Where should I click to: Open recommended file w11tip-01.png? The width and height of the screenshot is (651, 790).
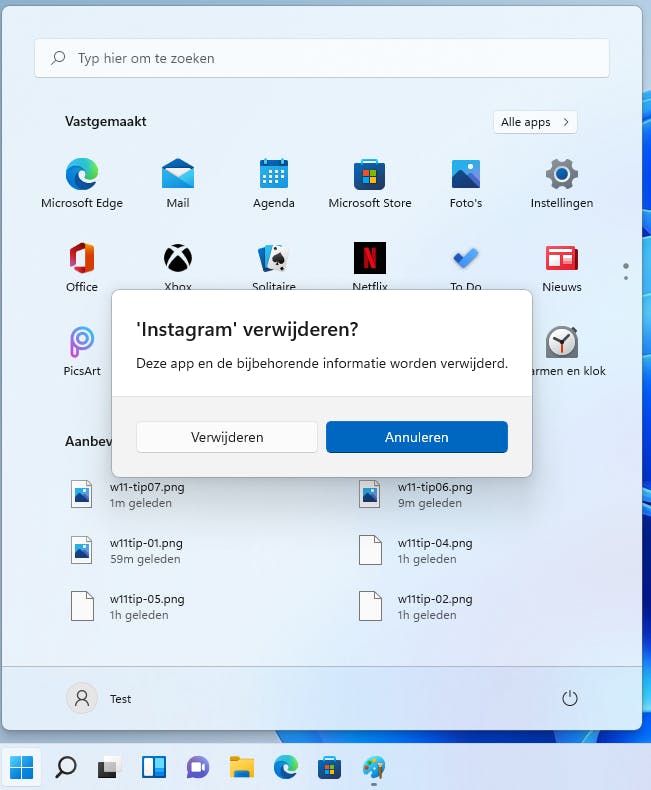[x=128, y=551]
